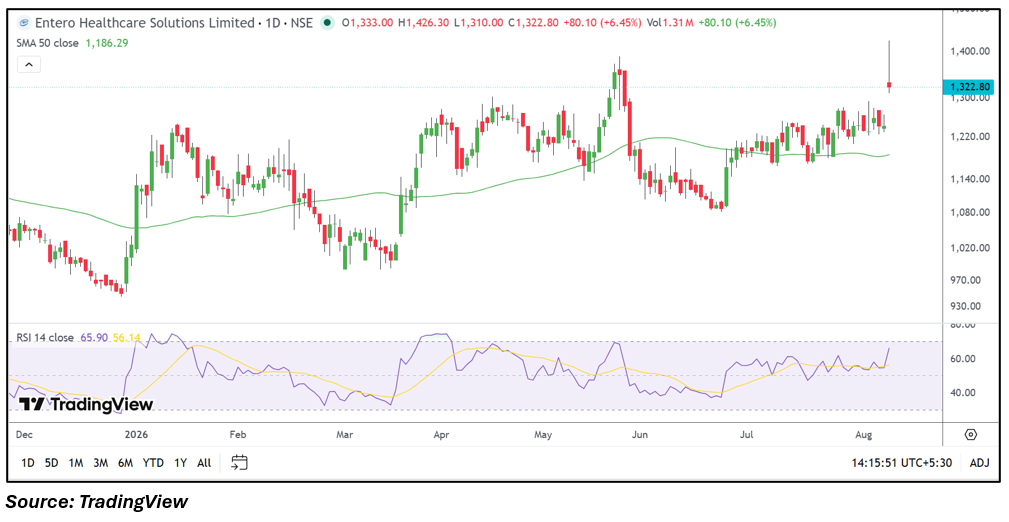Select the 5D time range
Screen dimensions: 1009x522
51,463
